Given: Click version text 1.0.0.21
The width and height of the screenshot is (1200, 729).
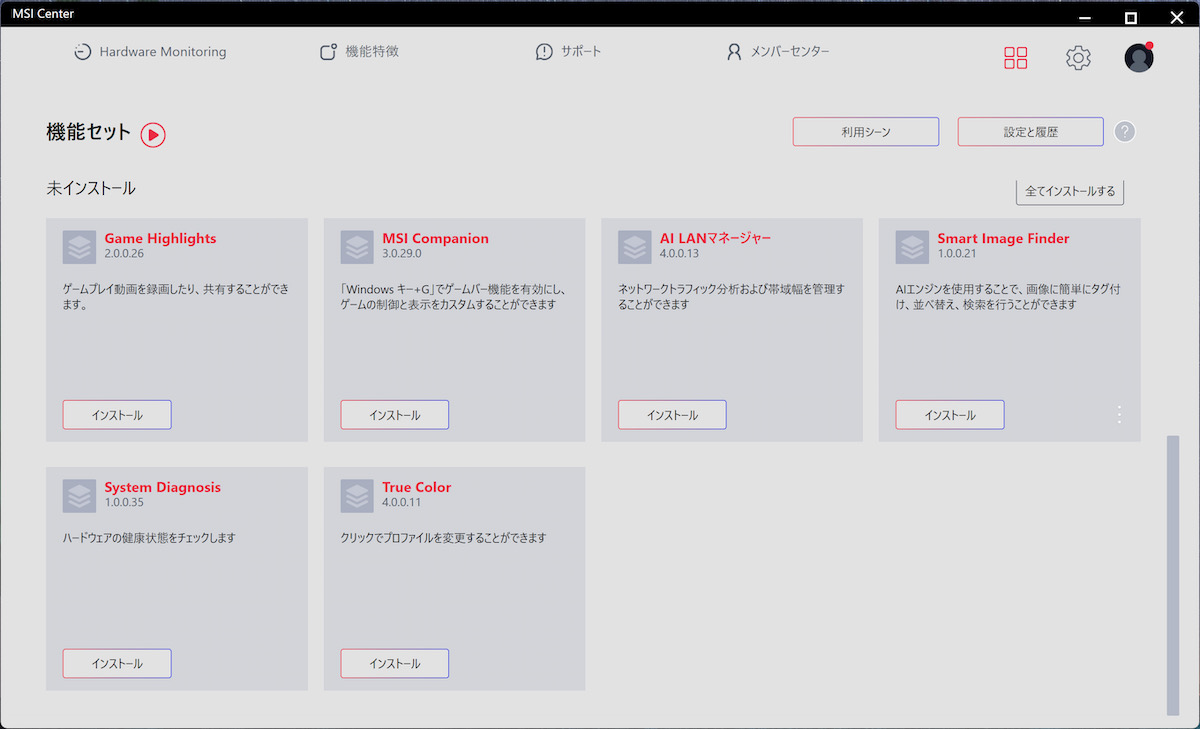Looking at the screenshot, I should coord(957,254).
